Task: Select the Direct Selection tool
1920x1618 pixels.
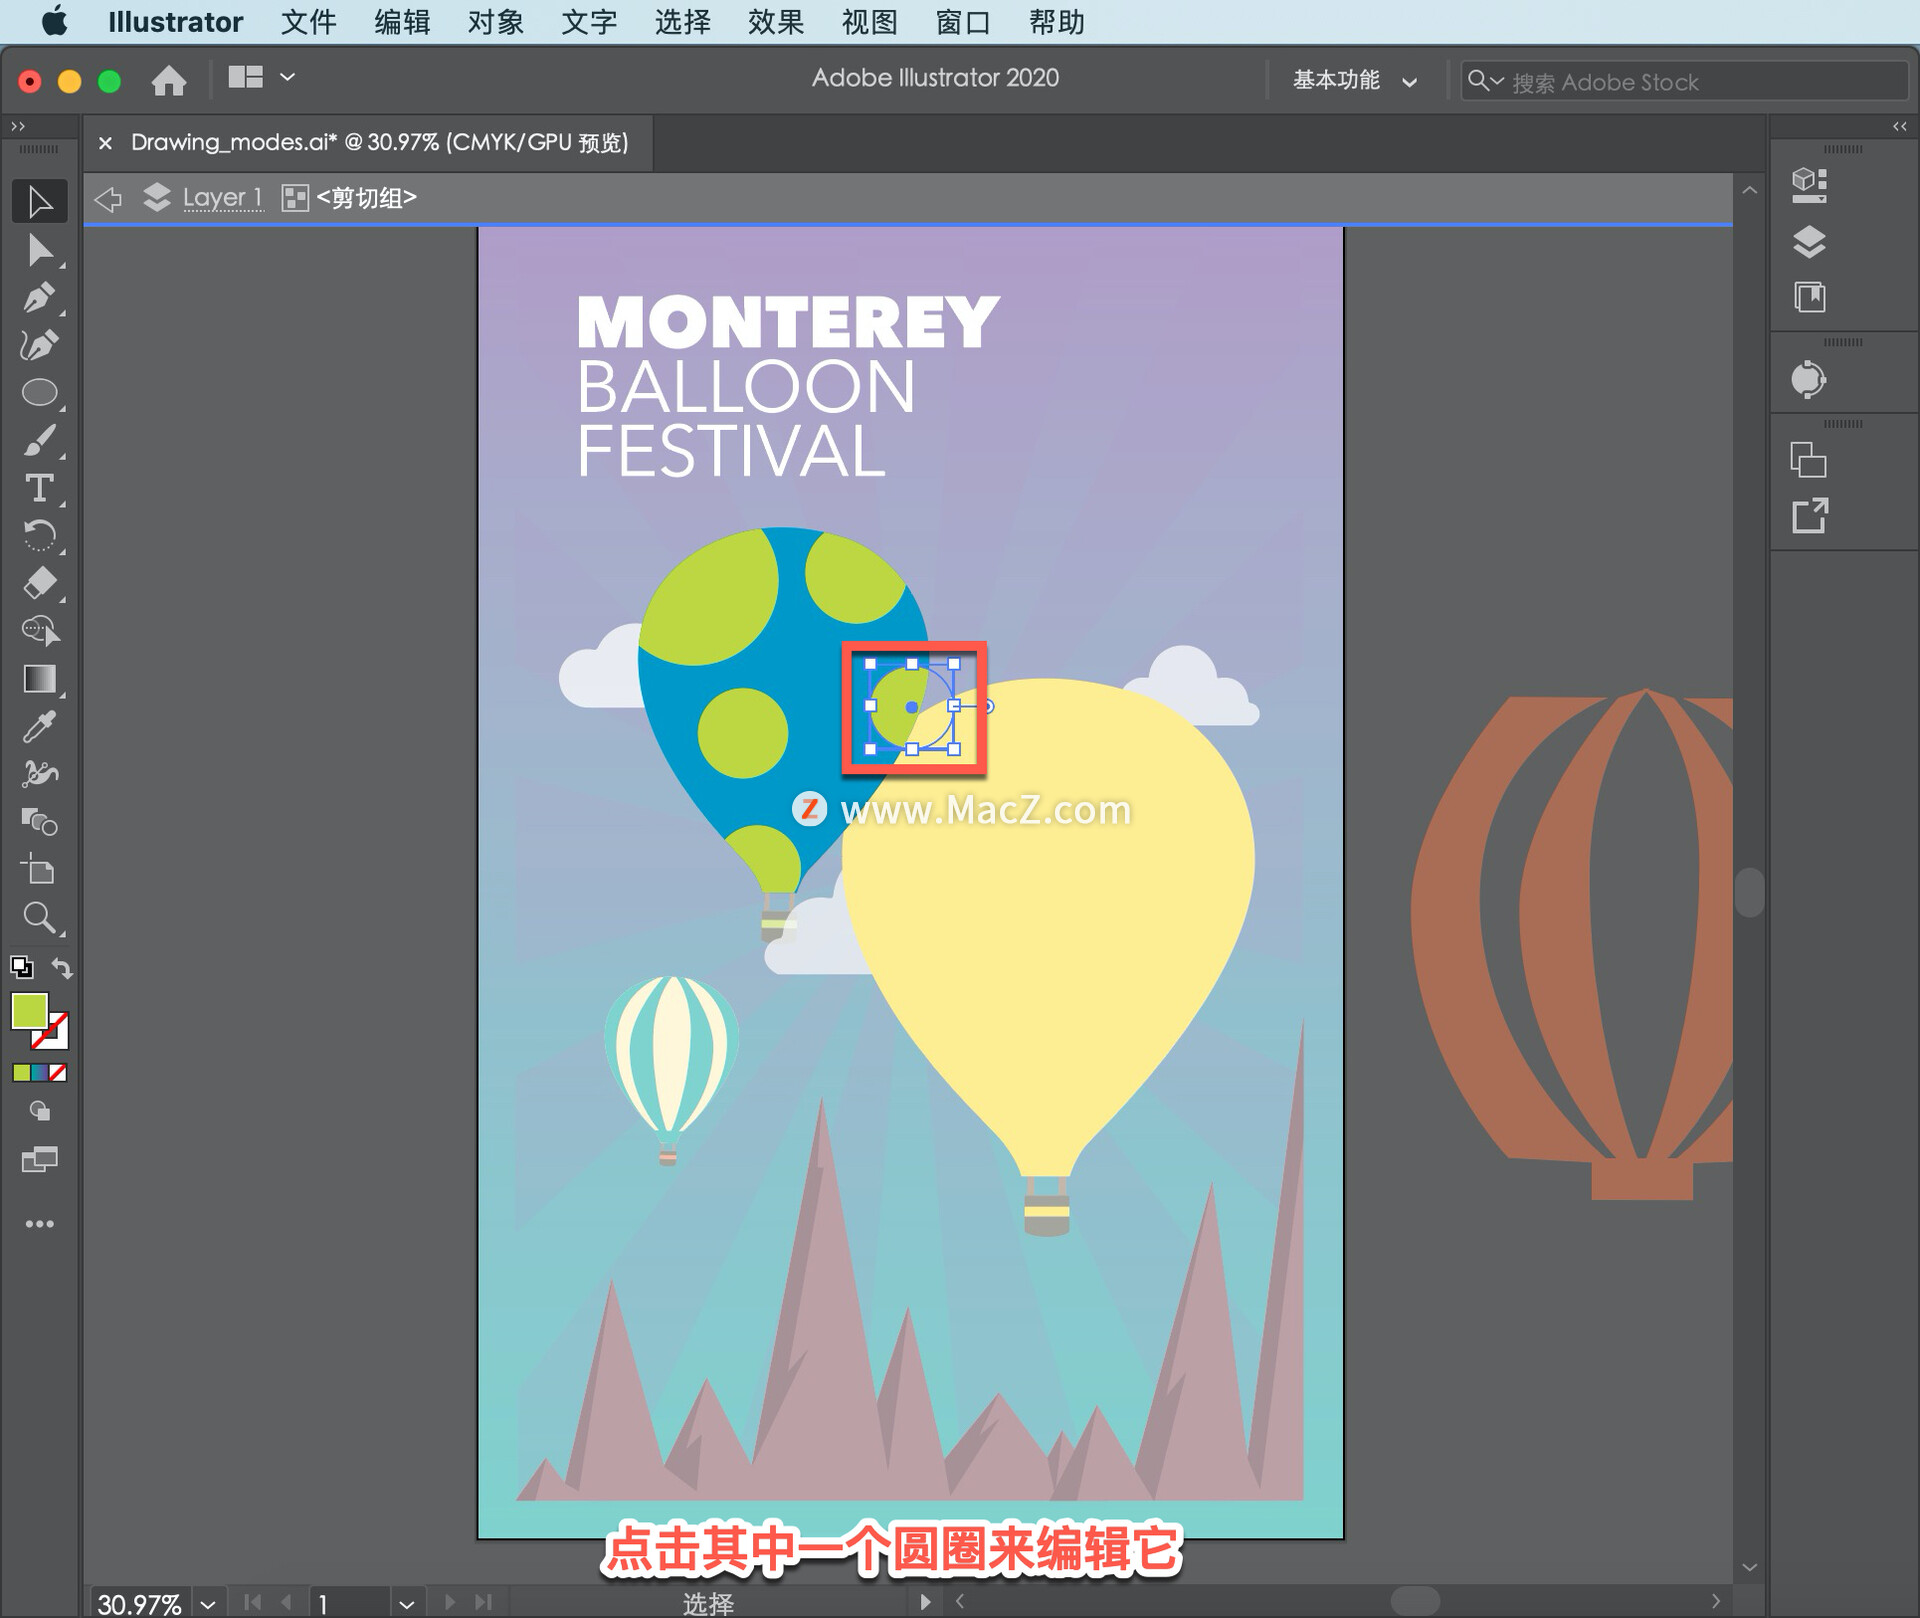Action: click(39, 250)
